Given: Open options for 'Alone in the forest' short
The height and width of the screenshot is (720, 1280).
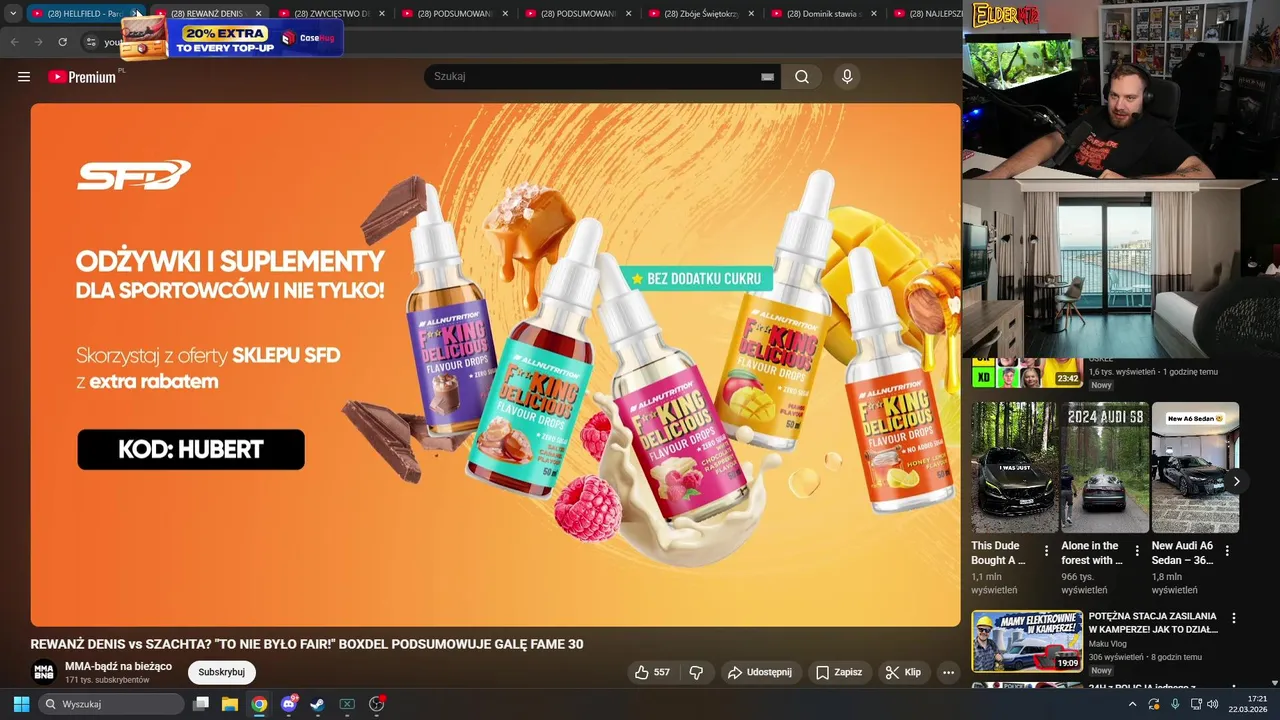Looking at the screenshot, I should point(1137,551).
